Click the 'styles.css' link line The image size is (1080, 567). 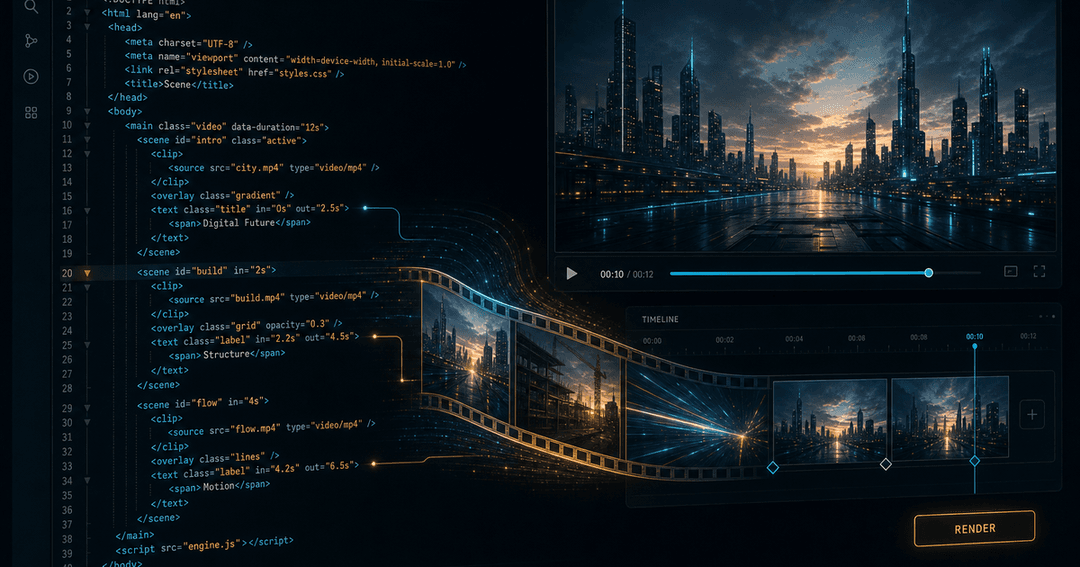[234, 72]
